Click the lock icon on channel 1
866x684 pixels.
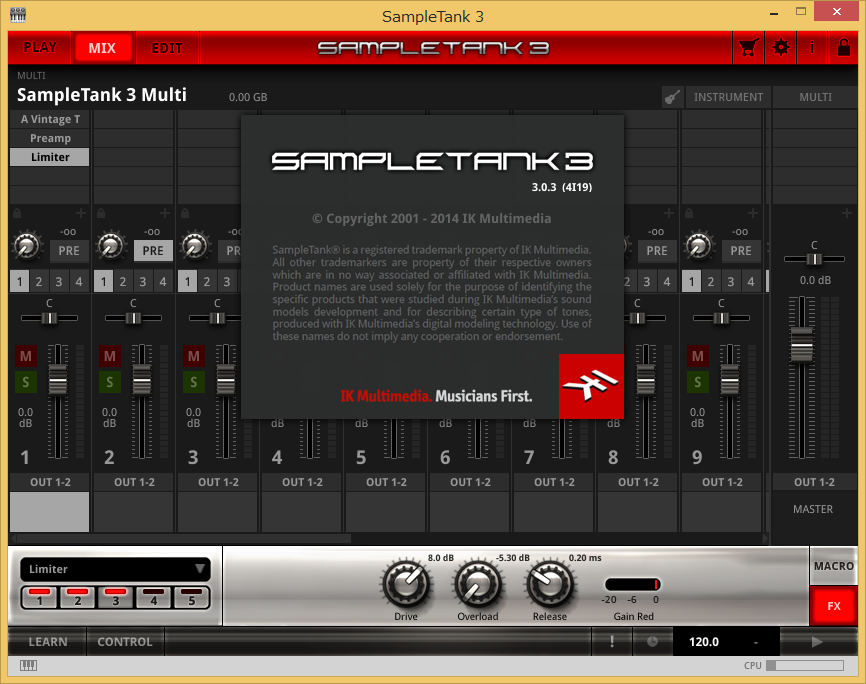17,213
